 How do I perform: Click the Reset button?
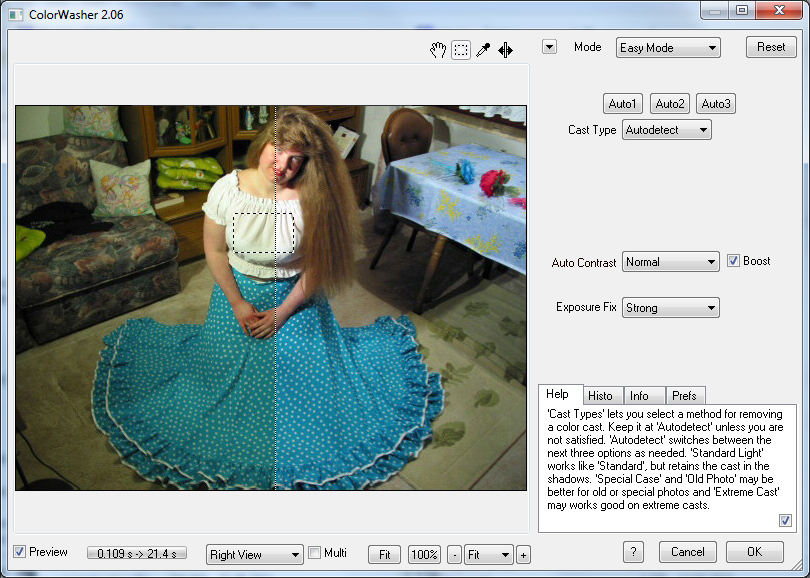pyautogui.click(x=771, y=47)
